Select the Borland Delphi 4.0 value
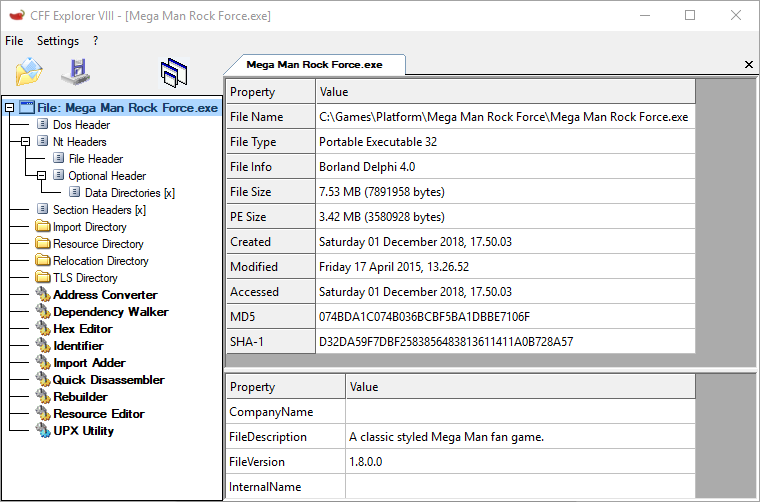Screen dimensions: 760x502 [x=506, y=167]
